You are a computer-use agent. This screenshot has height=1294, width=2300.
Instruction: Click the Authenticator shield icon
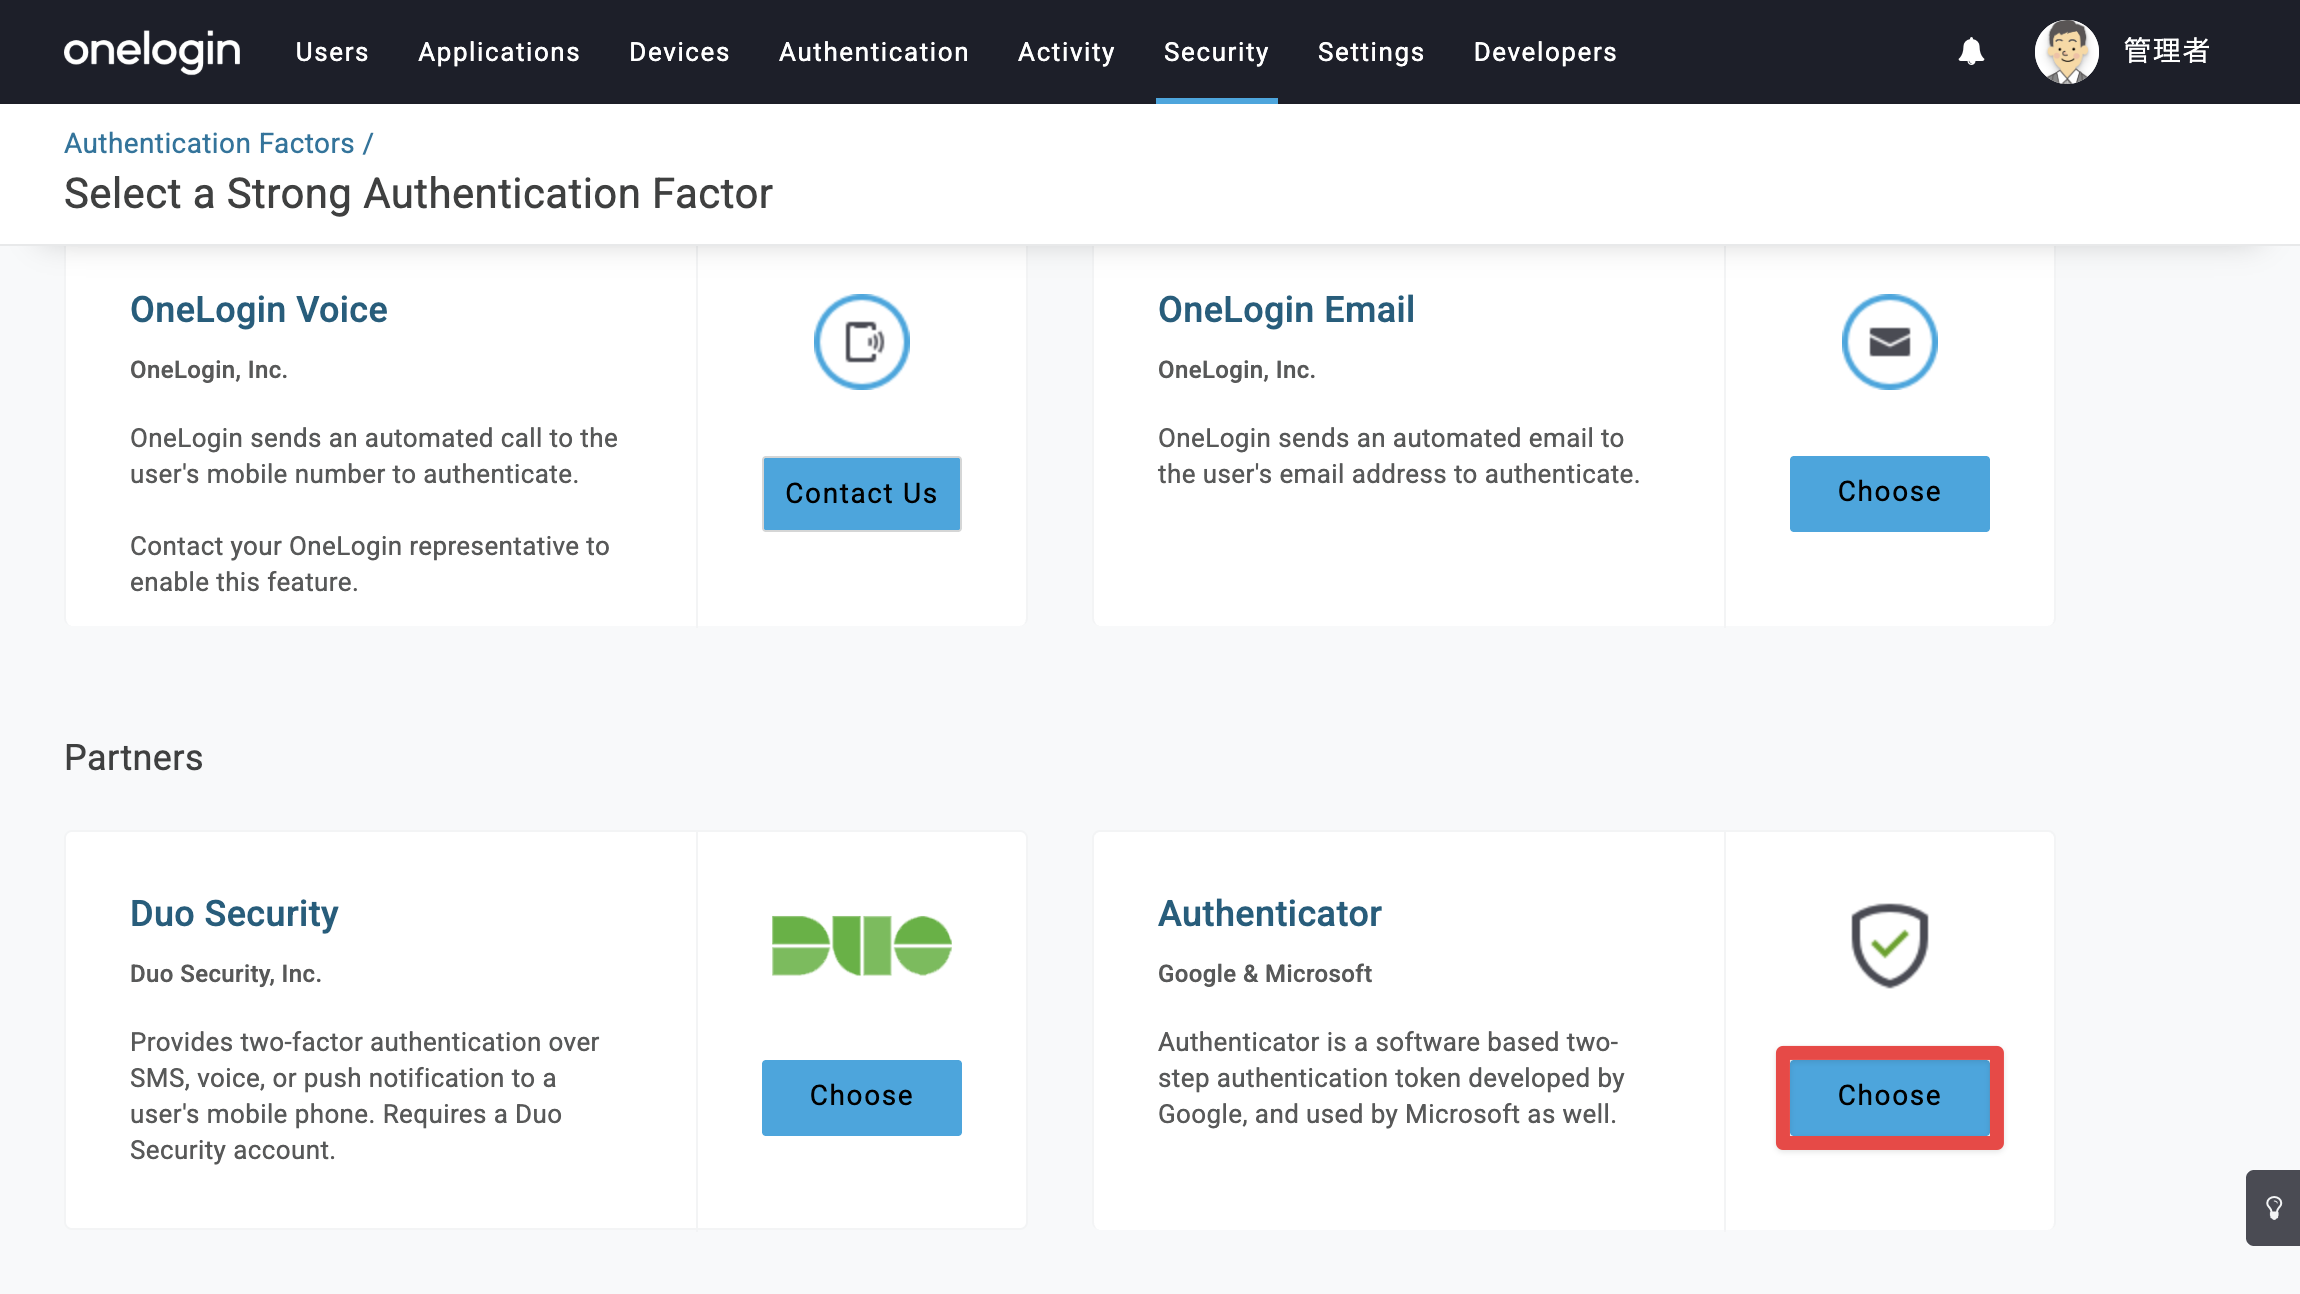tap(1890, 945)
